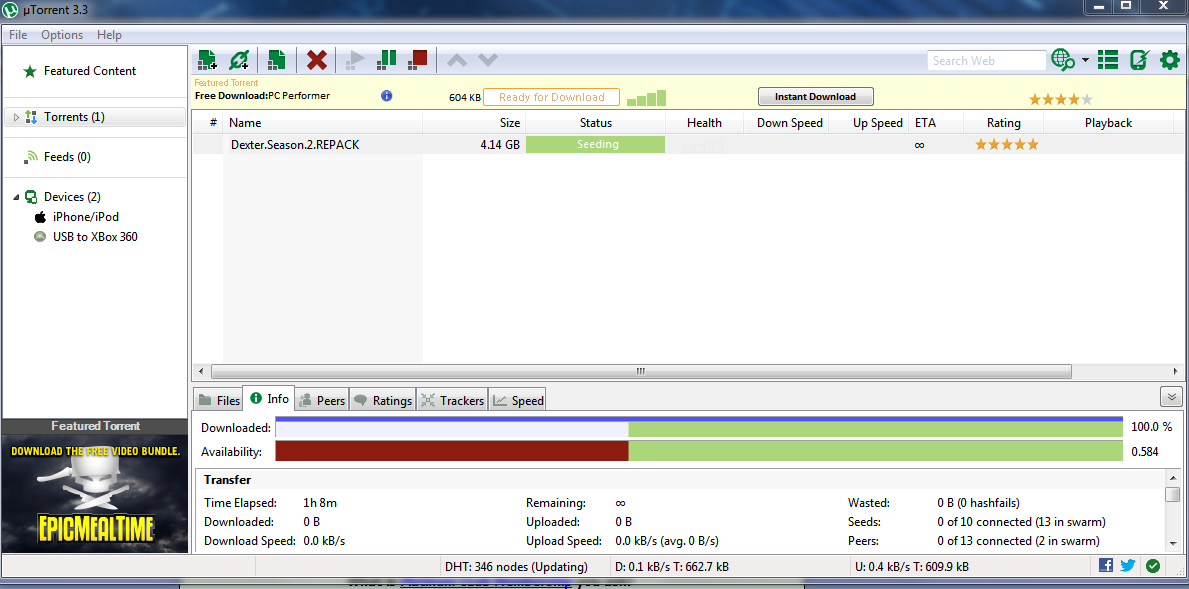Click green network status checkmark icon

(1153, 566)
